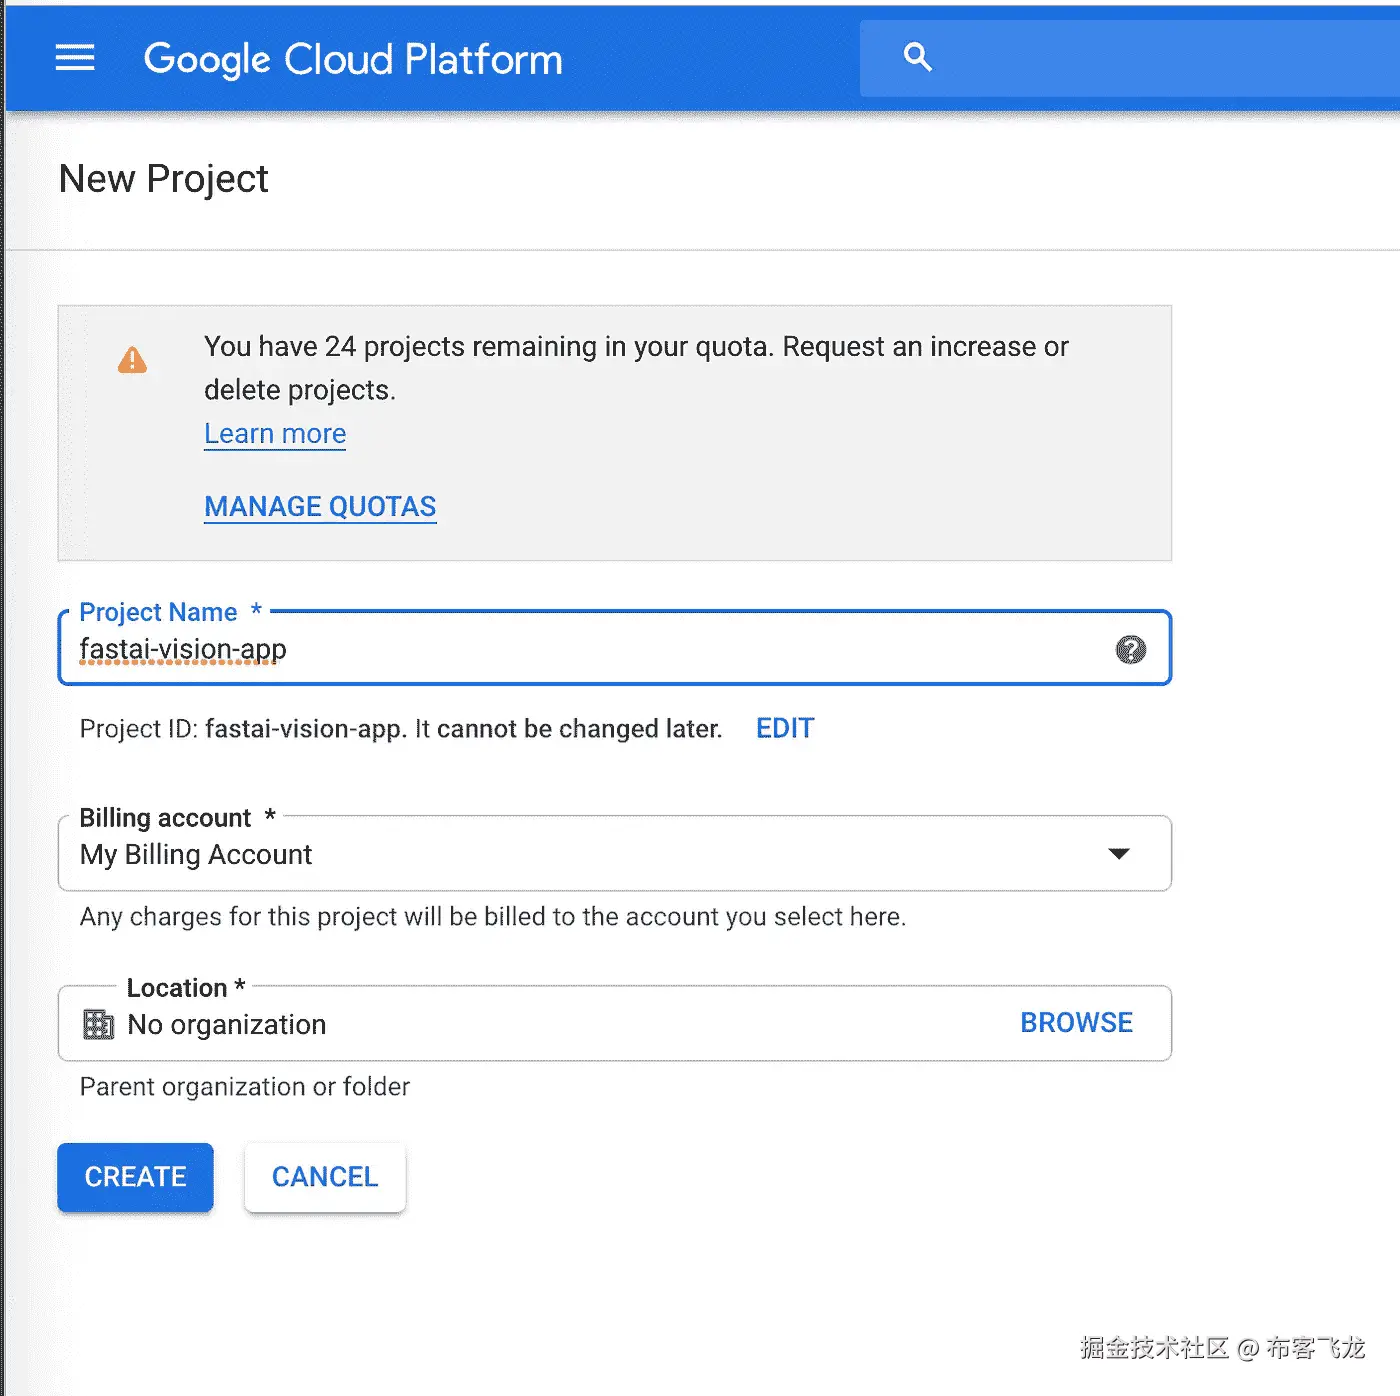1400x1396 pixels.
Task: Click EDIT next to Project ID
Action: point(785,729)
